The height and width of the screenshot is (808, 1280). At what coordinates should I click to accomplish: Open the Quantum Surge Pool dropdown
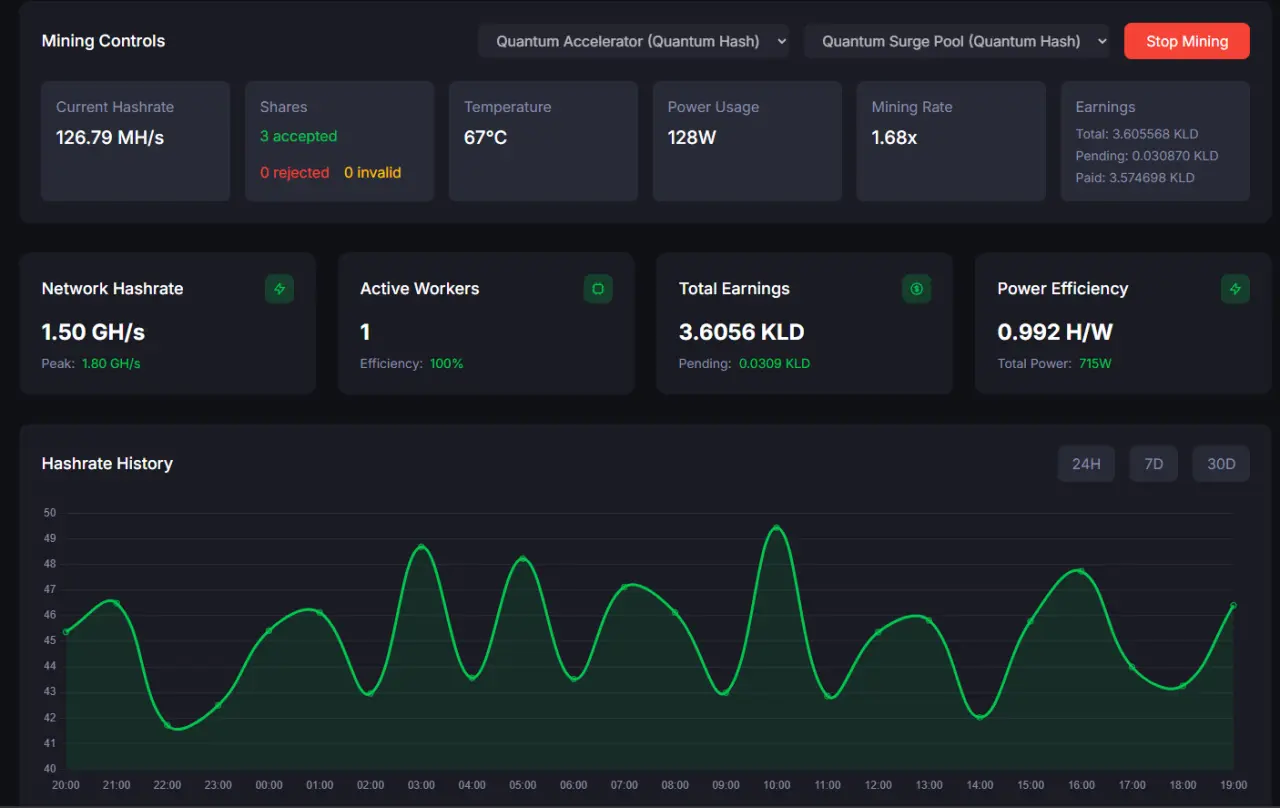tap(957, 41)
